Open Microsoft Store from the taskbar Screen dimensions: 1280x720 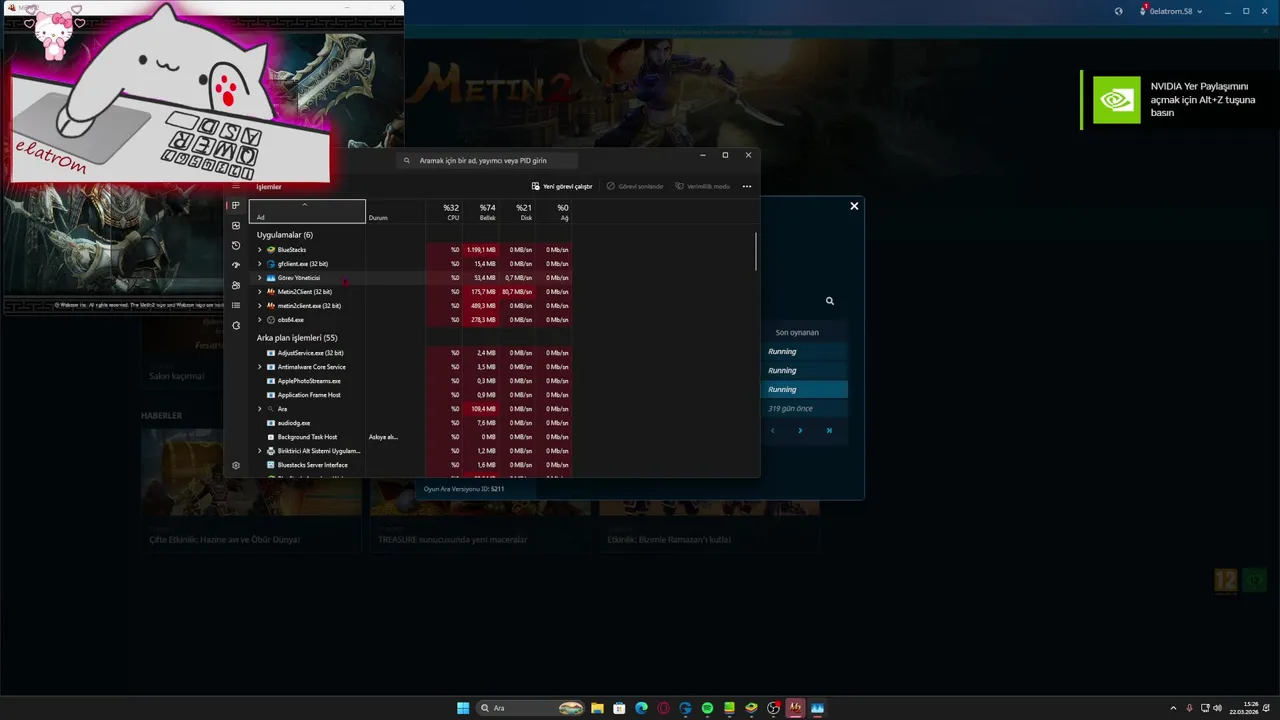tap(619, 708)
